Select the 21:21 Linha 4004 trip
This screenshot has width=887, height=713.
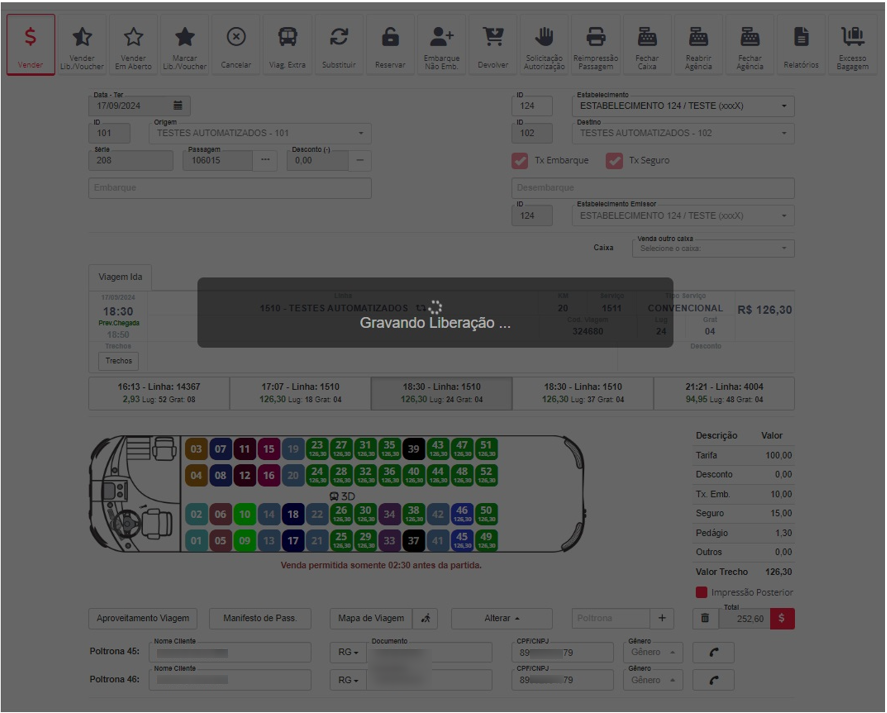point(724,393)
